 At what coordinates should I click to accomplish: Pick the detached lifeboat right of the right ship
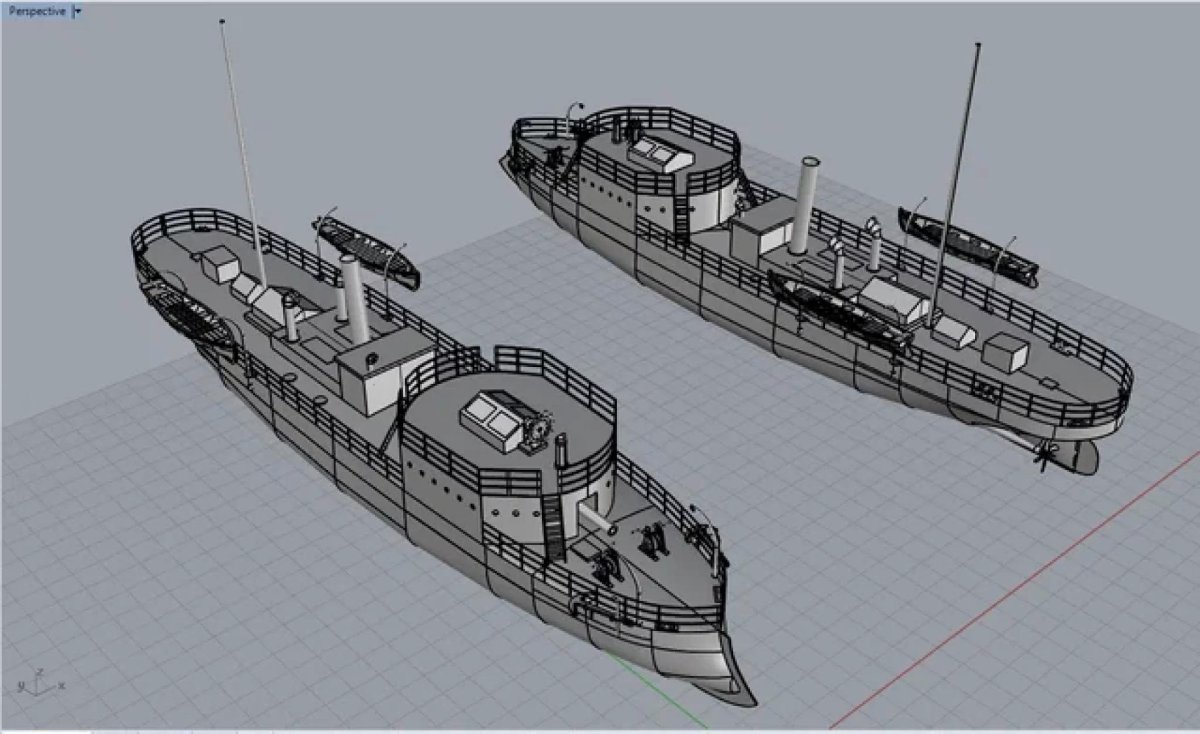click(x=966, y=245)
